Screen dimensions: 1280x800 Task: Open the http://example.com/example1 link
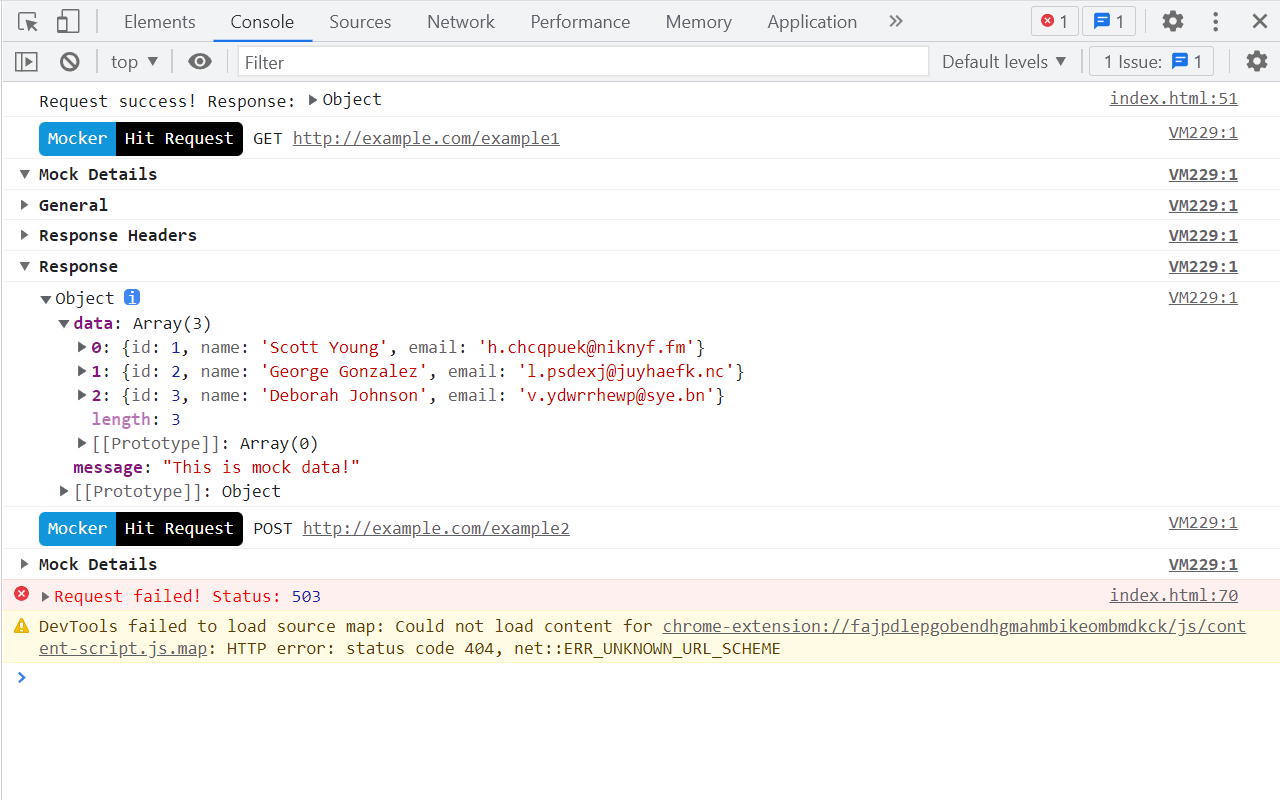coord(426,138)
